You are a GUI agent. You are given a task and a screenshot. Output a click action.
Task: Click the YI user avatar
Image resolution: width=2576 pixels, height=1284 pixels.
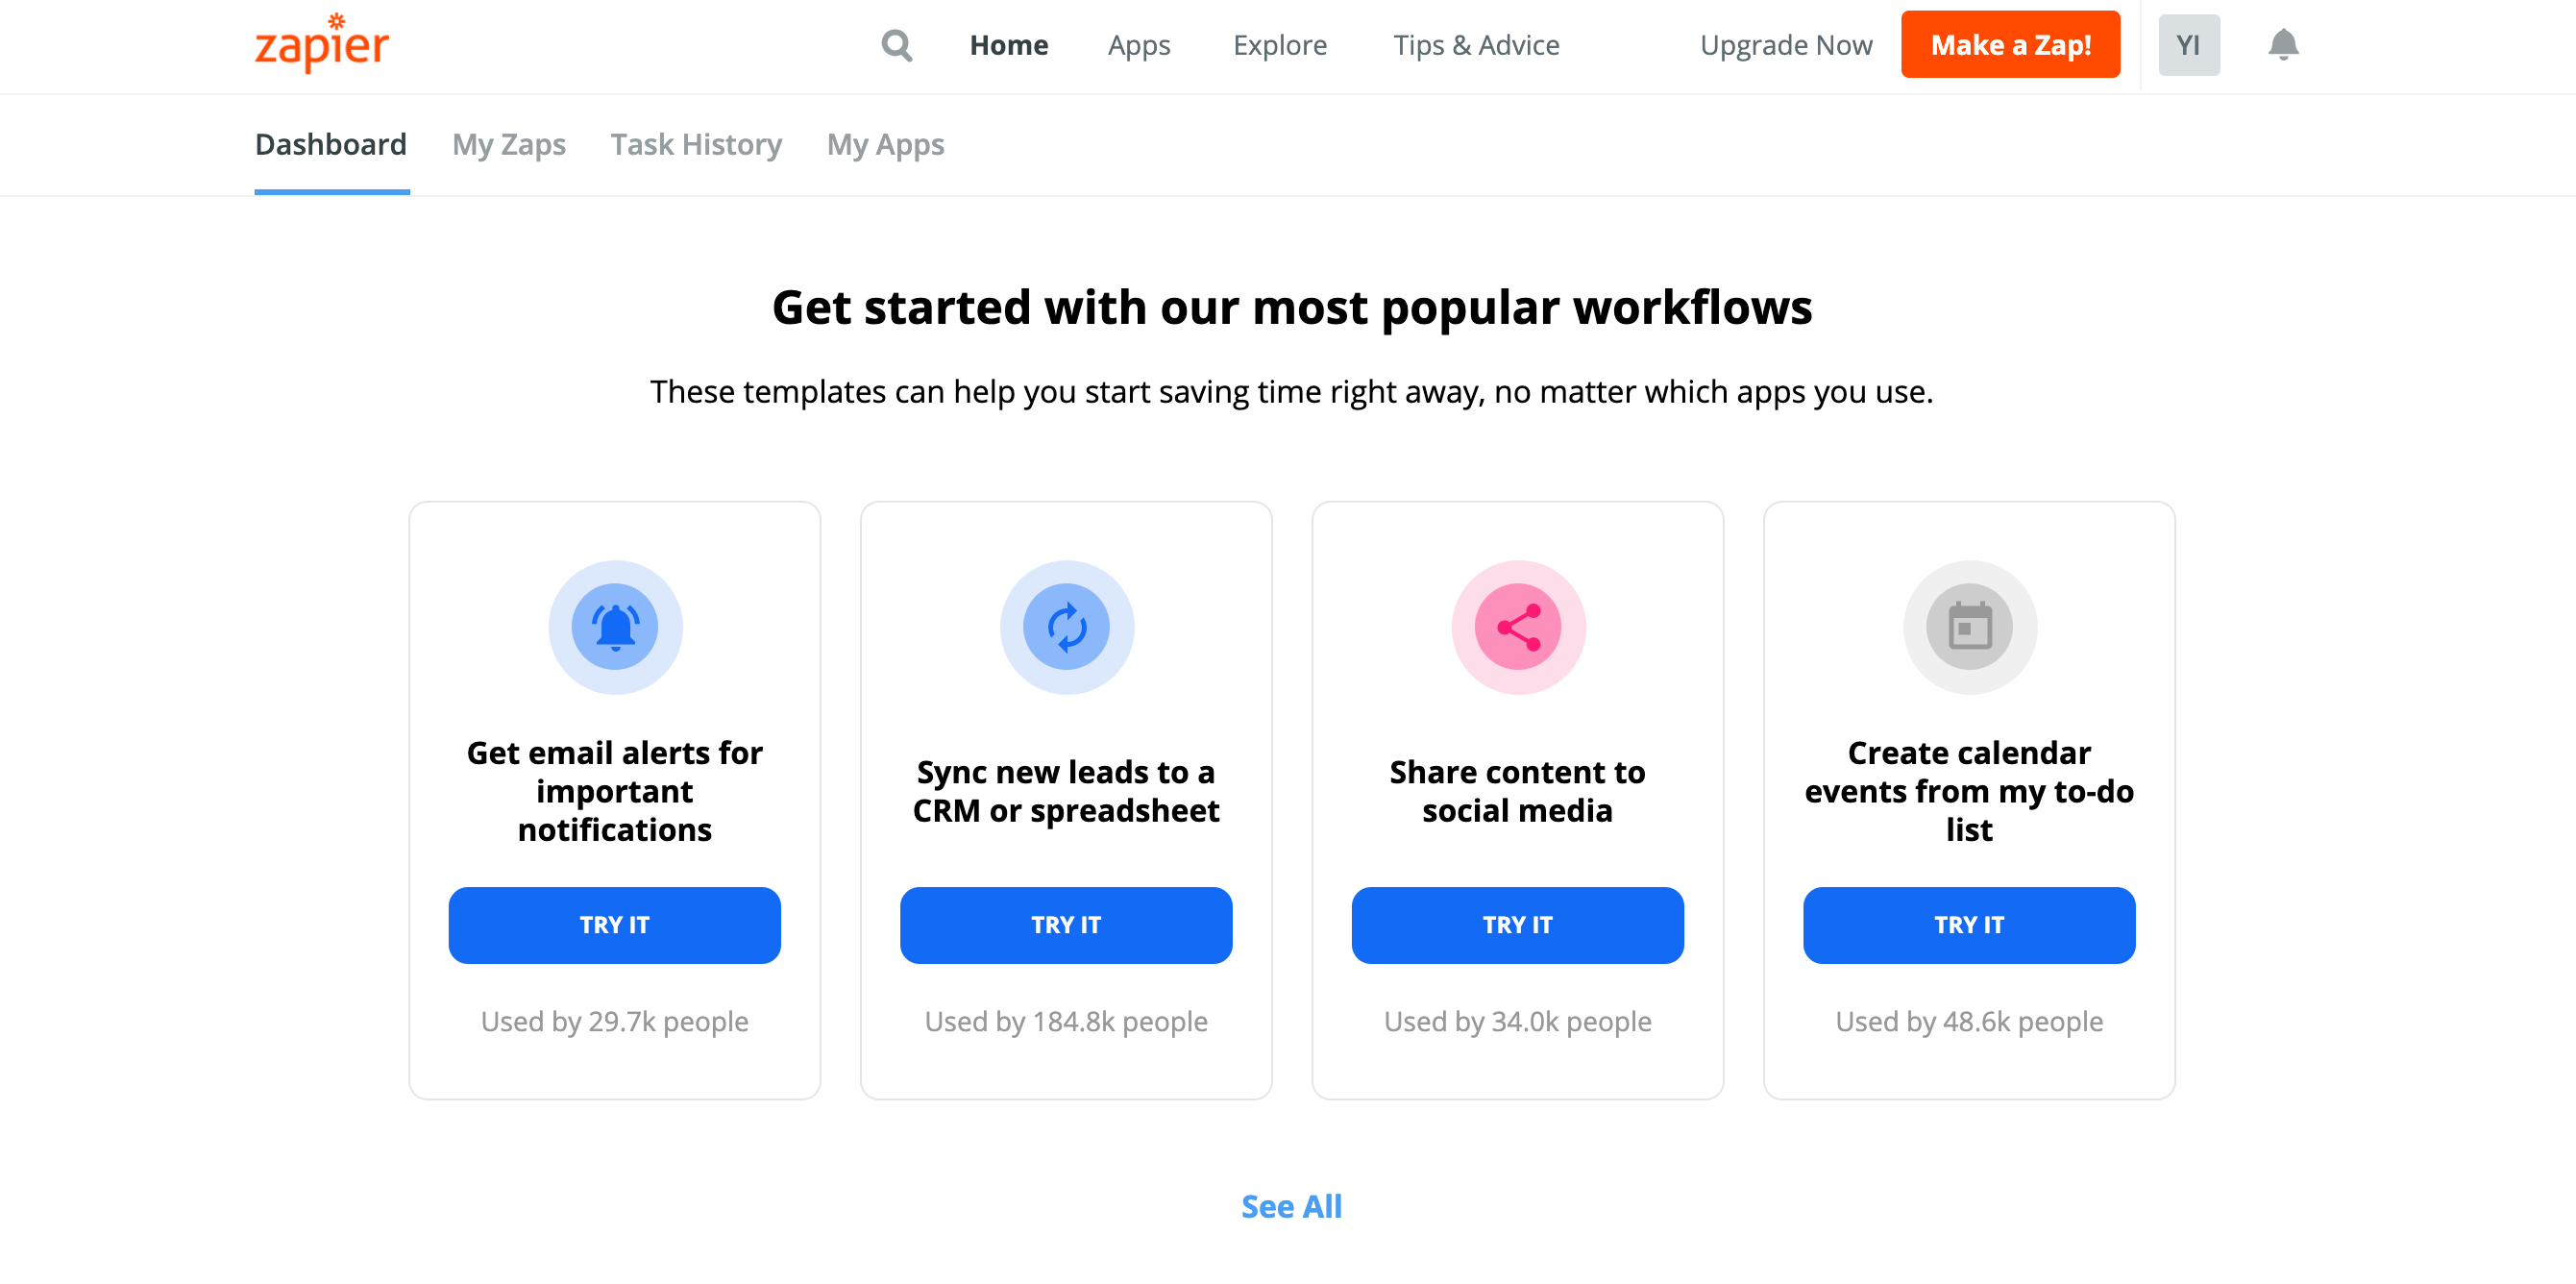(2188, 45)
